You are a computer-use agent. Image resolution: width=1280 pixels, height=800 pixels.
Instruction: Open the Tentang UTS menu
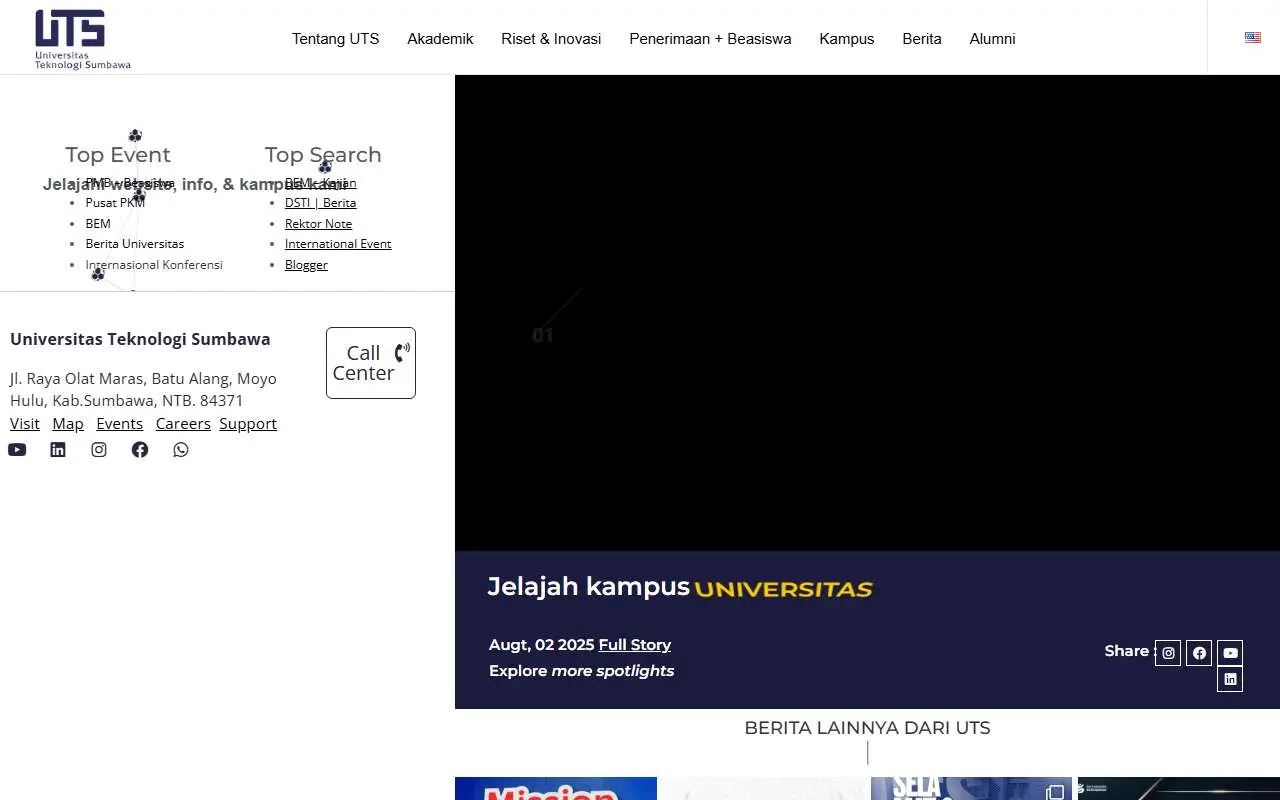coord(336,39)
